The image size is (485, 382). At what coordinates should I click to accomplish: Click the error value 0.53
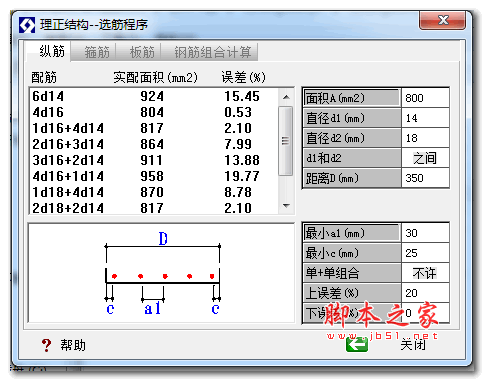(238, 112)
